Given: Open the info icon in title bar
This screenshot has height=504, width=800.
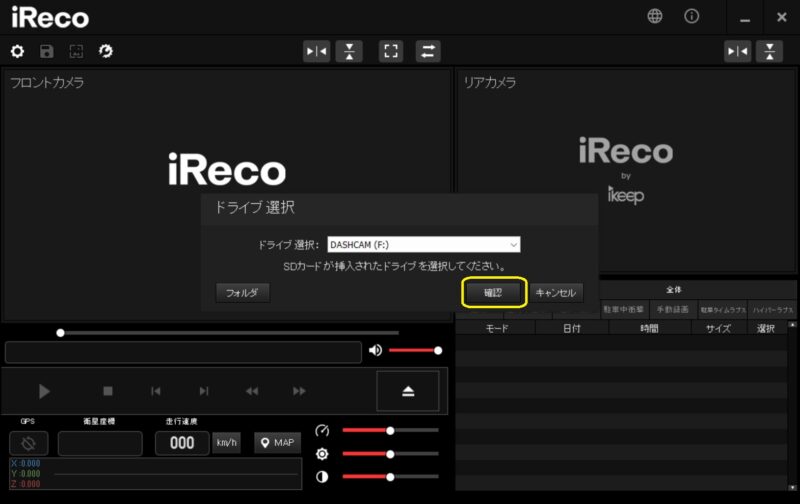Looking at the screenshot, I should (691, 16).
